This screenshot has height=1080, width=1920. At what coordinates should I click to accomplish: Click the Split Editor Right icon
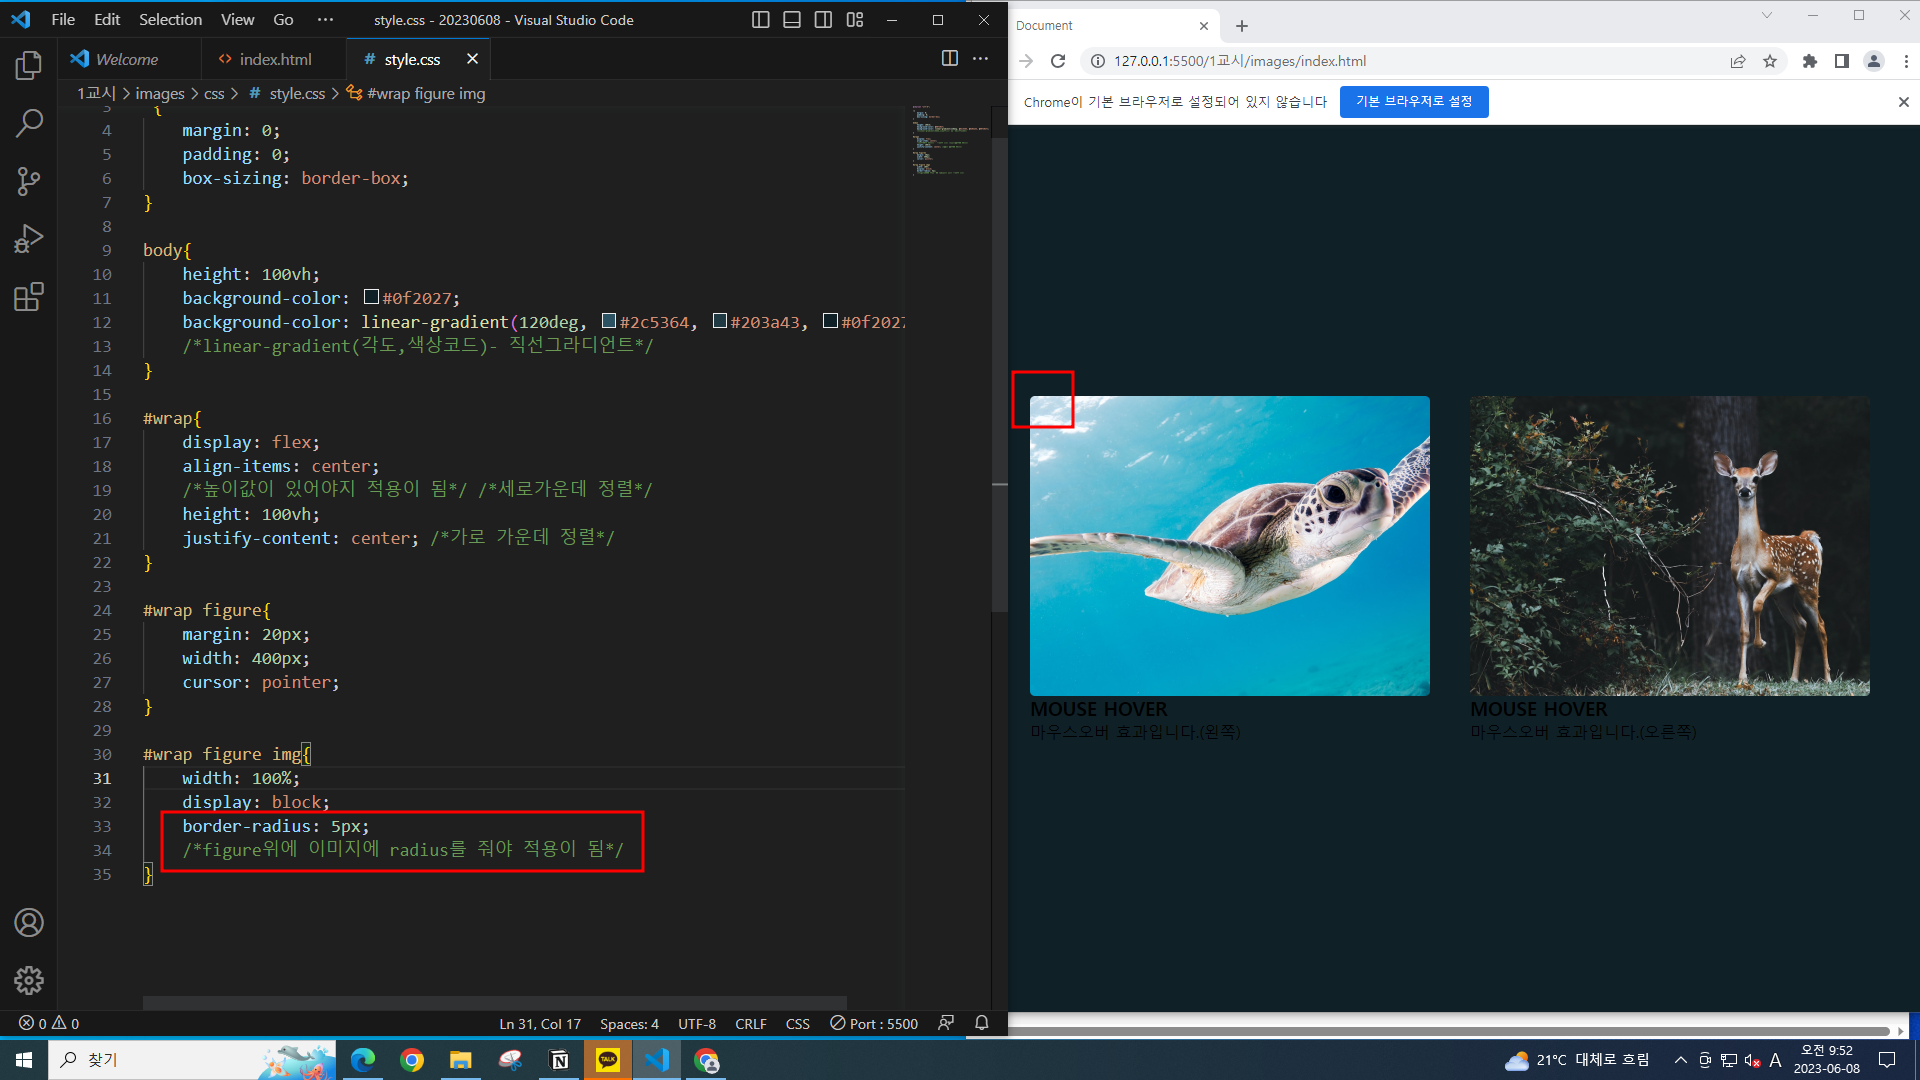(x=949, y=59)
